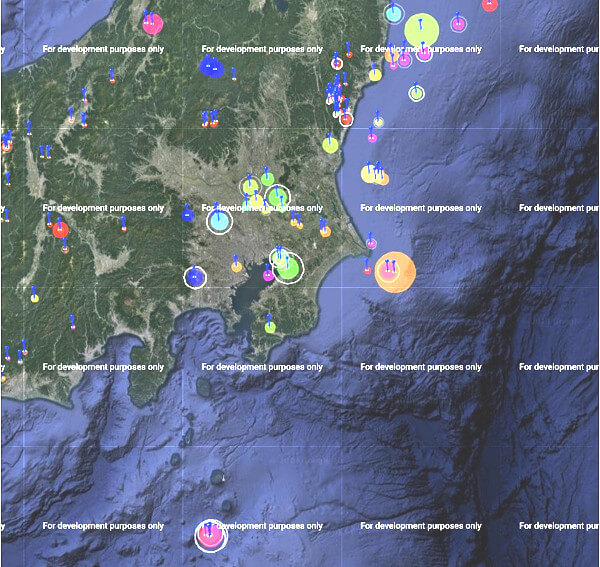Click the small red marker left of the large orange circle
Image resolution: width=600 pixels, height=567 pixels.
tap(367, 270)
